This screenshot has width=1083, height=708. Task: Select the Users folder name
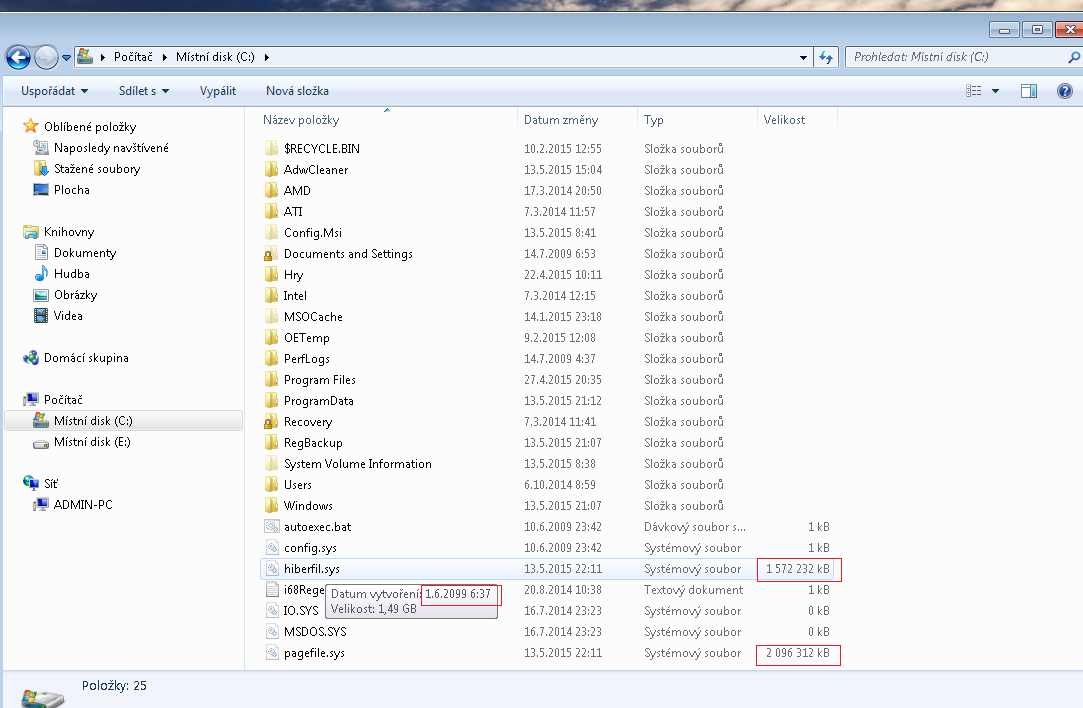298,485
